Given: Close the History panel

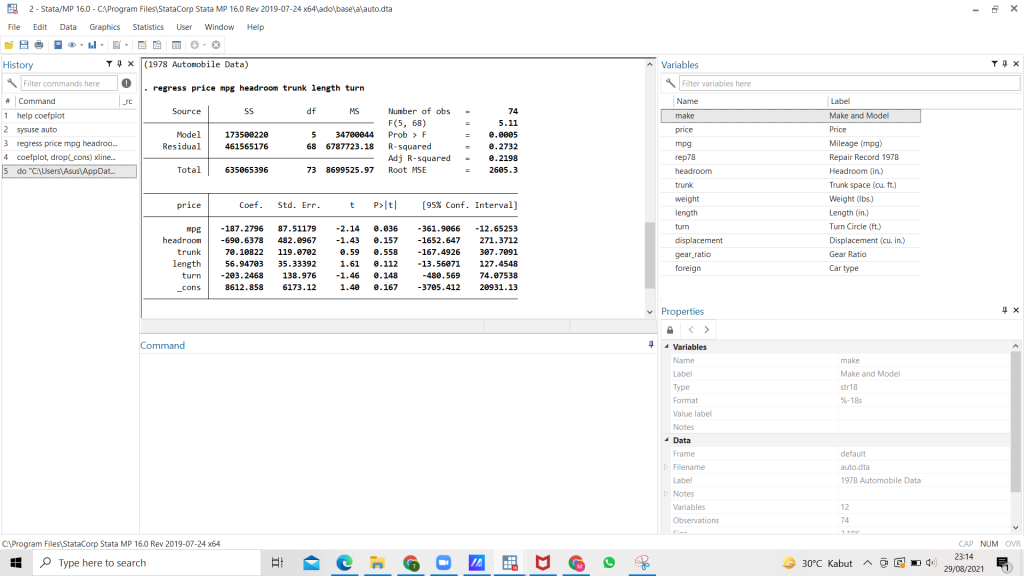Looking at the screenshot, I should point(131,64).
